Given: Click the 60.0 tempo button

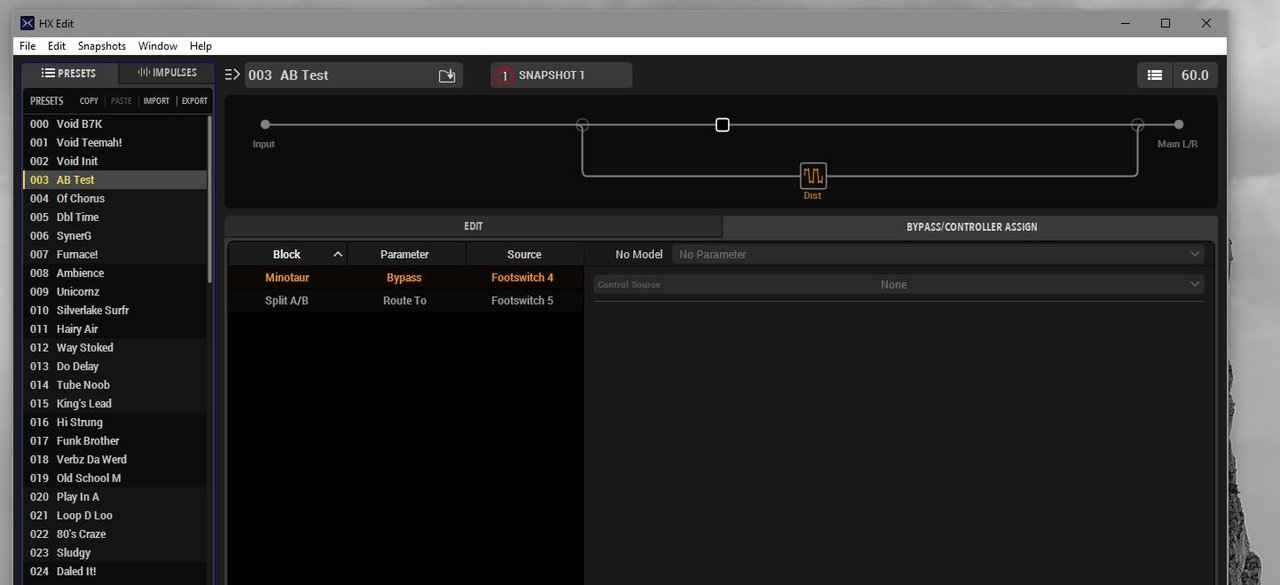Looking at the screenshot, I should click(x=1195, y=75).
